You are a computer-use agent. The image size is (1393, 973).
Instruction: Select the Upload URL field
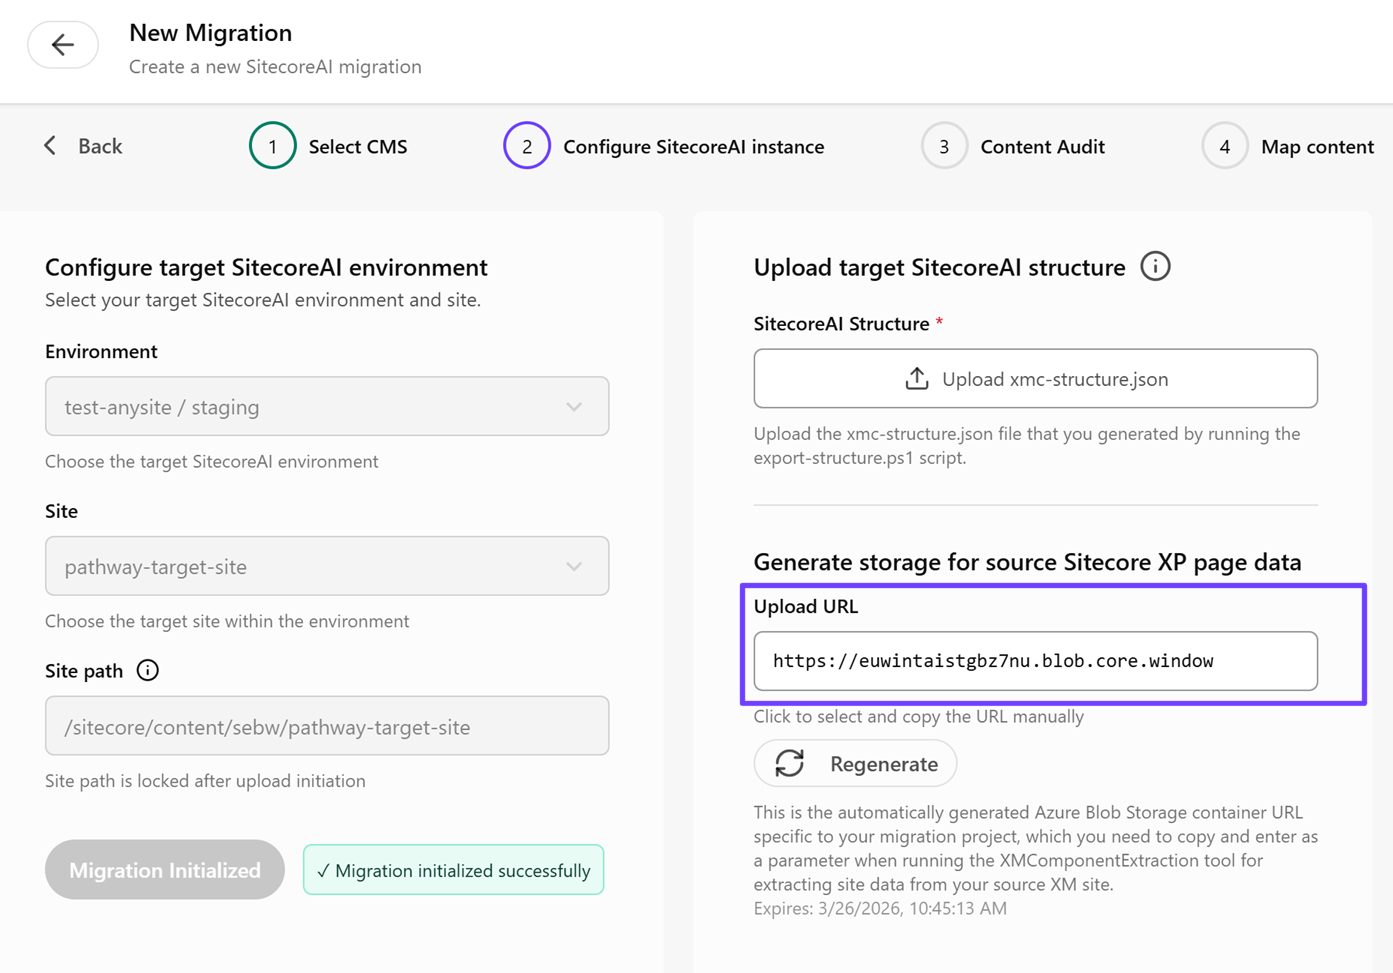pos(1036,661)
